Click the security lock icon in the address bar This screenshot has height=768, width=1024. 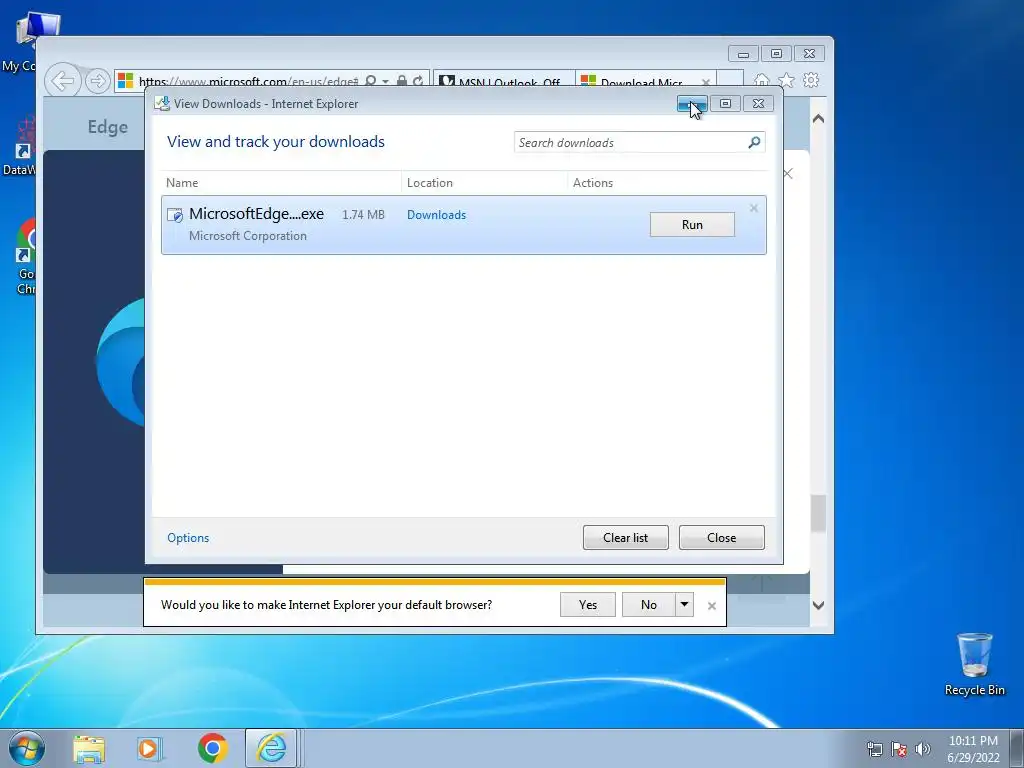pos(402,81)
